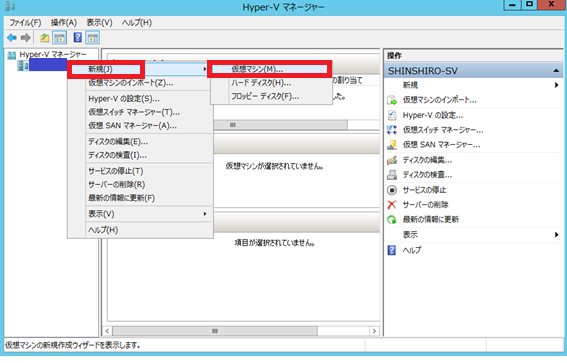The width and height of the screenshot is (567, 363).
Task: Click the green refresh 最新の情報に更新 icon
Action: pyautogui.click(x=392, y=219)
